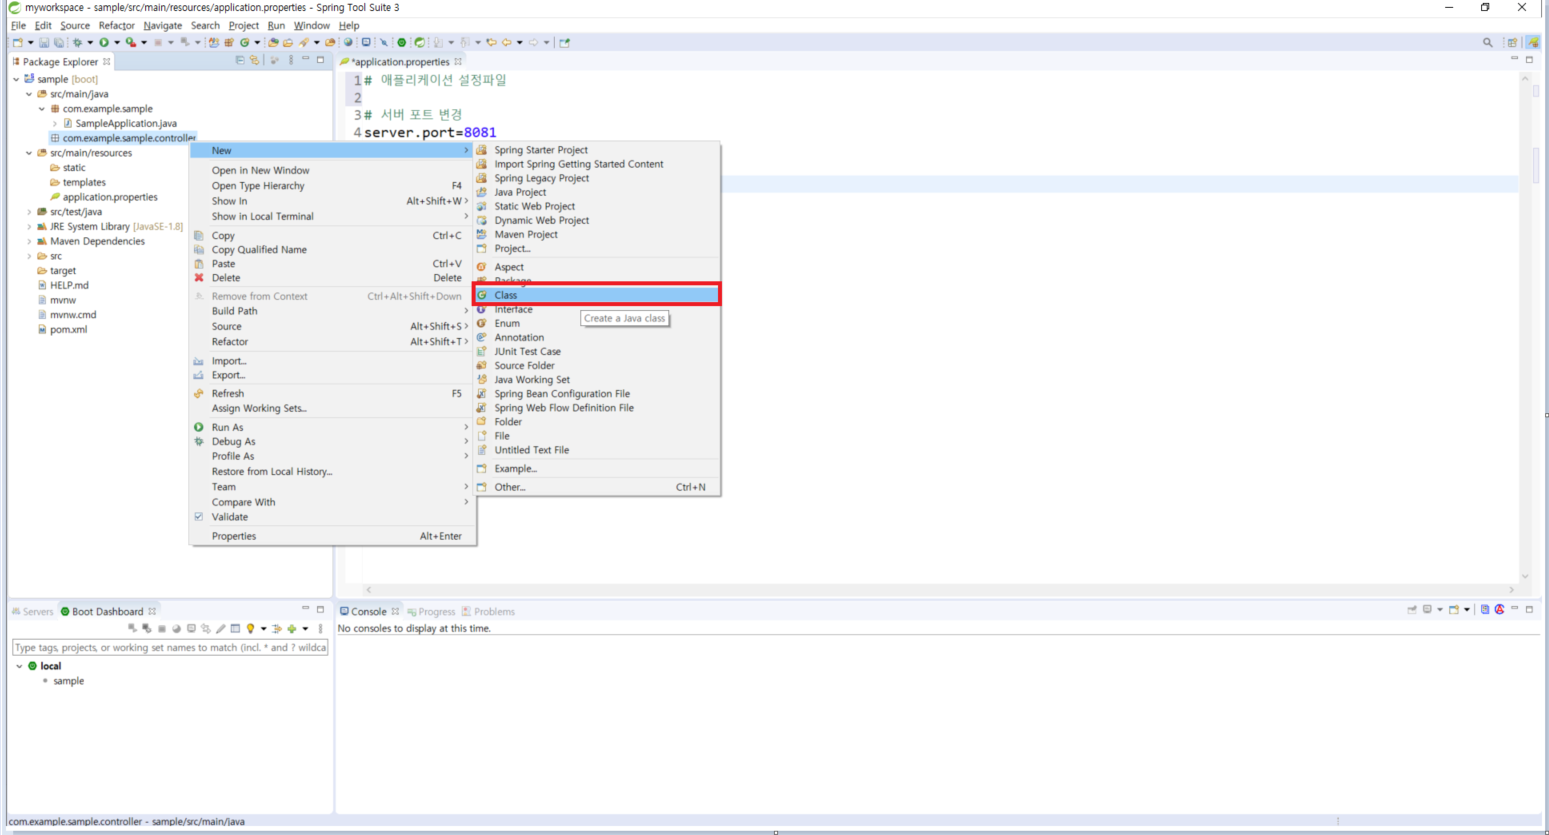Click the pin editor icon at toolbar end

coord(564,42)
